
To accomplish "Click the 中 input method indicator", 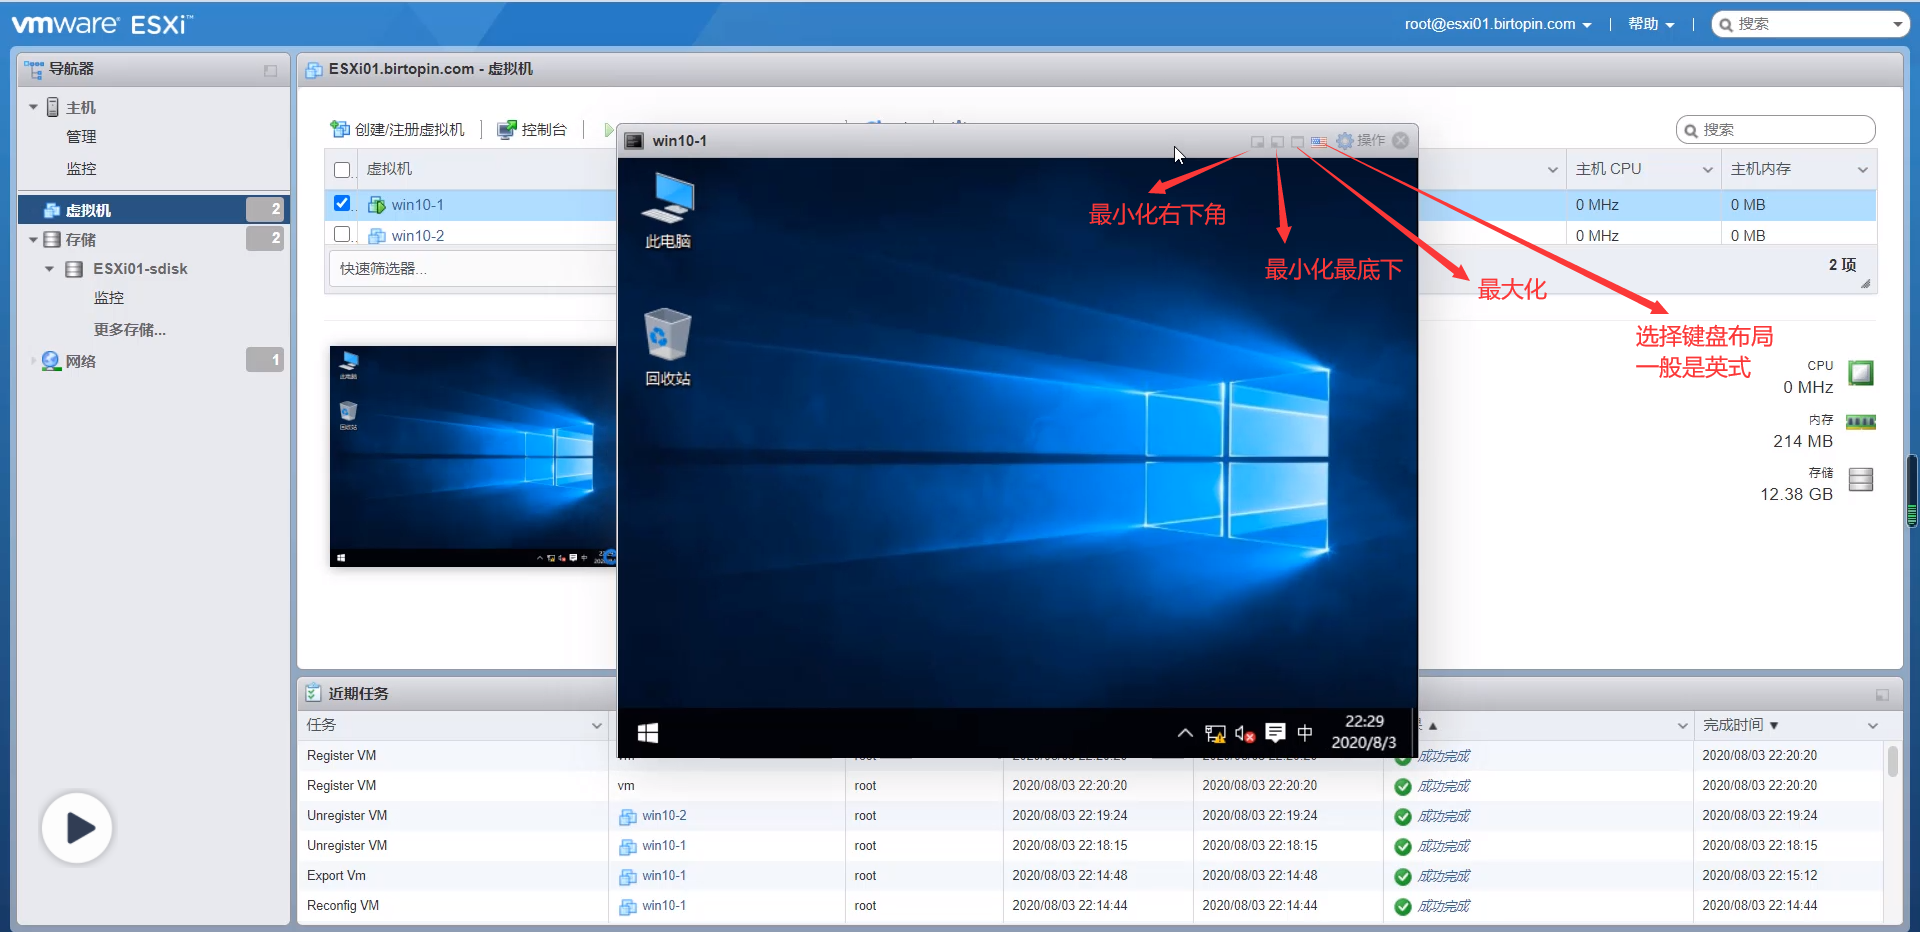I will click(1305, 733).
